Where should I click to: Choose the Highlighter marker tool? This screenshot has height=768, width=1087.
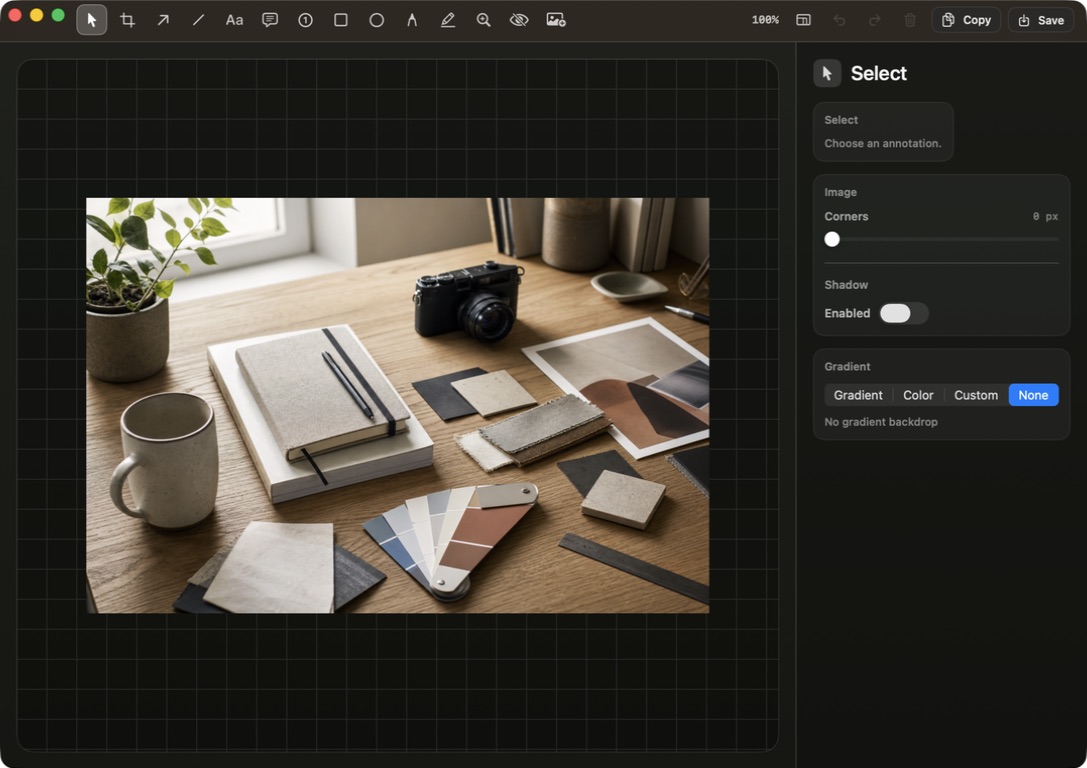[x=448, y=20]
